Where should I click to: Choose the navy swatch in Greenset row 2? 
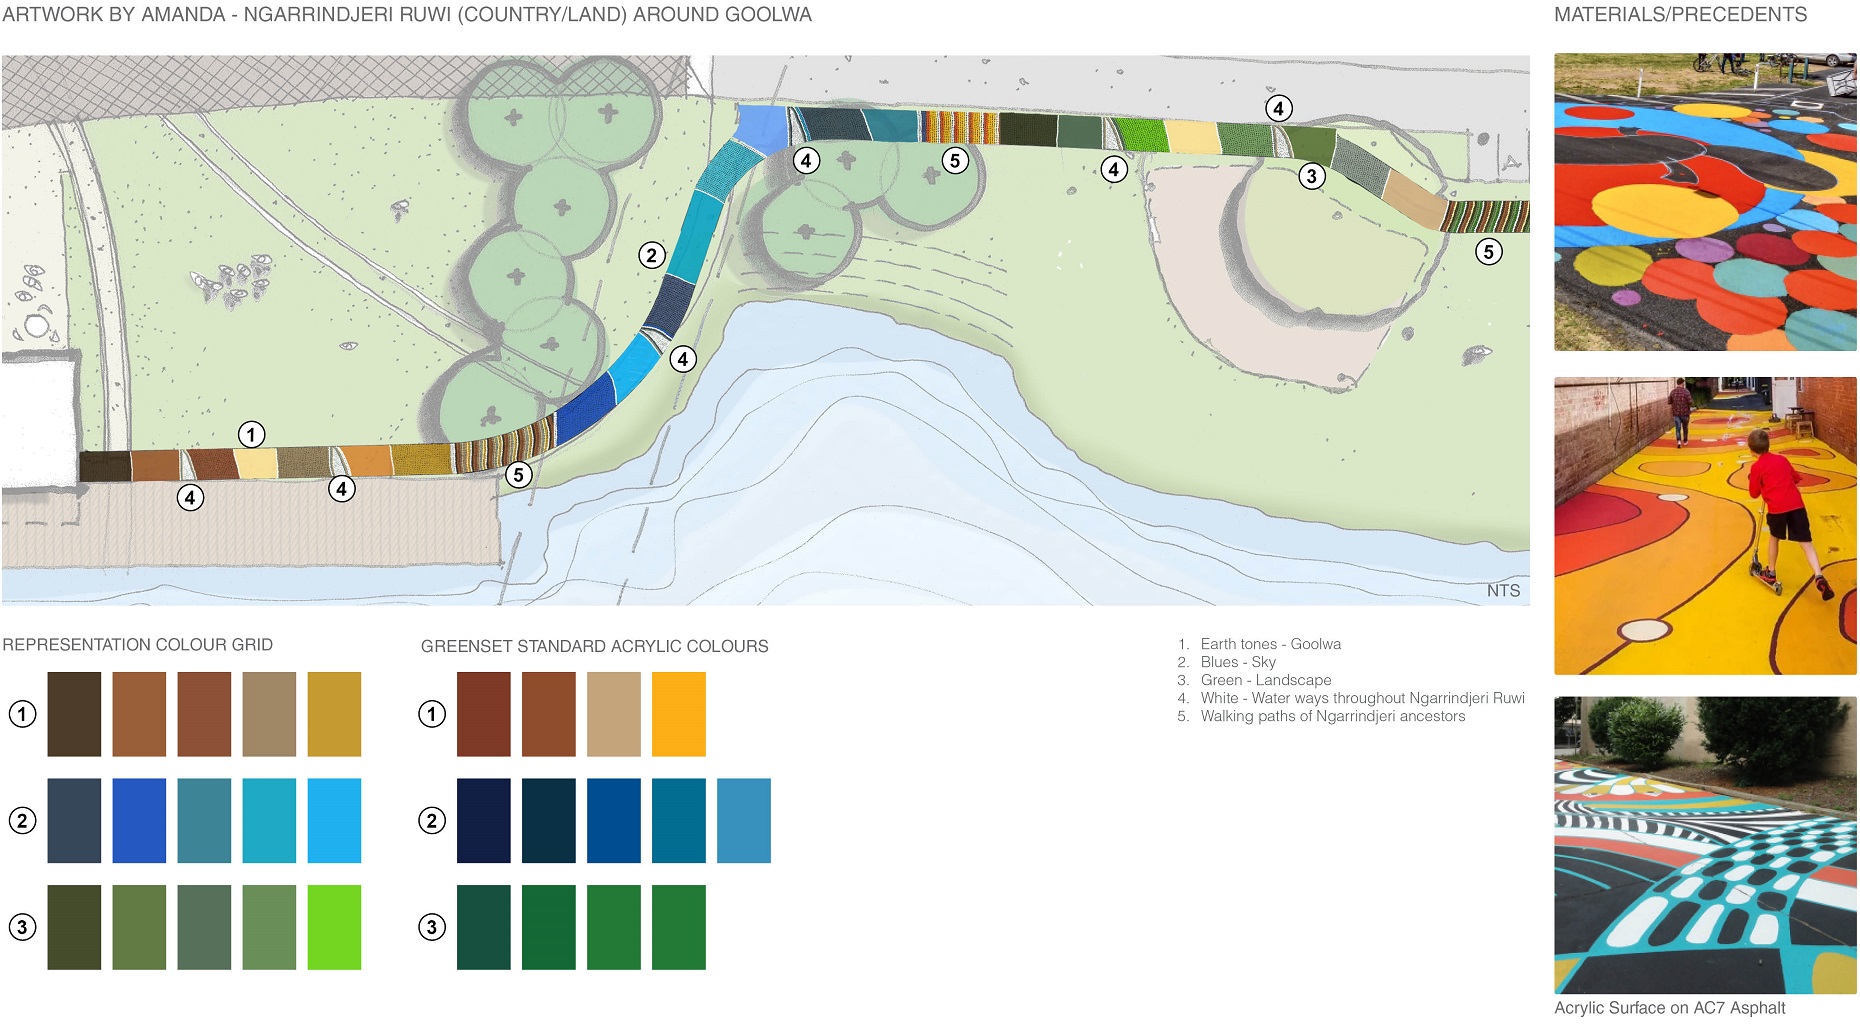coord(484,821)
